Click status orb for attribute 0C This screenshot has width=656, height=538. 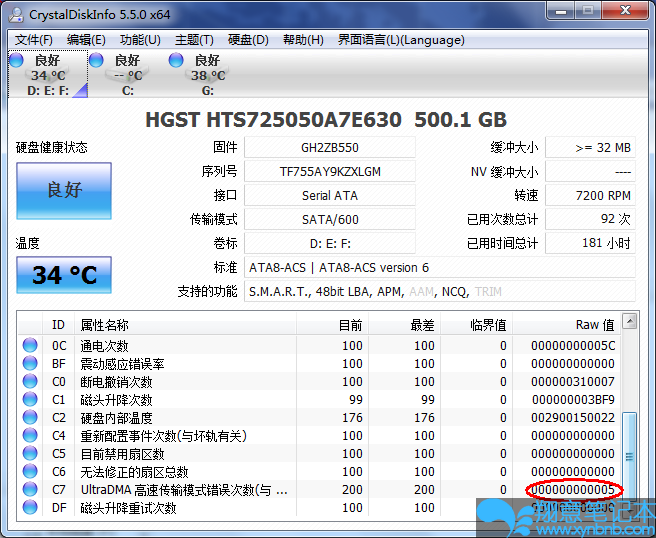(x=30, y=345)
